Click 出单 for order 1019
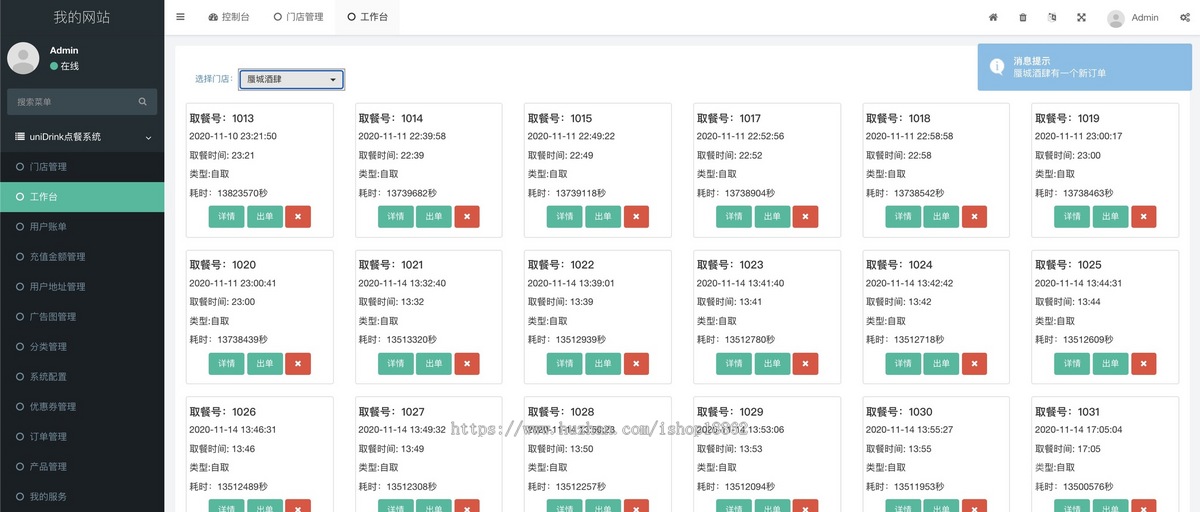Image resolution: width=1200 pixels, height=512 pixels. tap(1110, 216)
